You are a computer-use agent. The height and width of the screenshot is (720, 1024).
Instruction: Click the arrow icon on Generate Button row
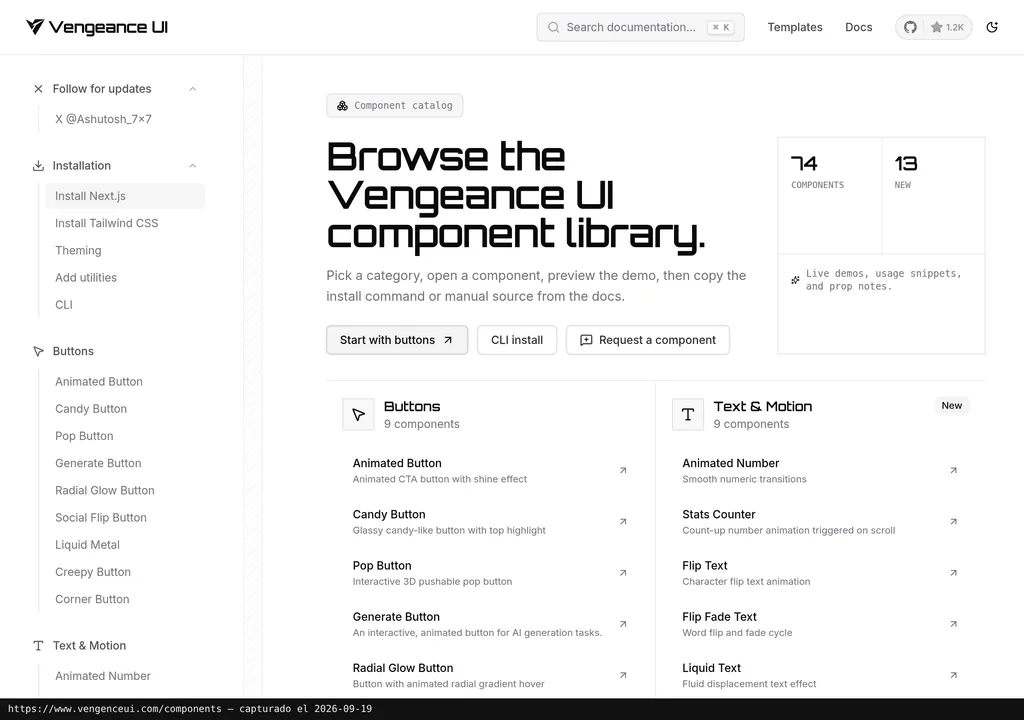(623, 624)
